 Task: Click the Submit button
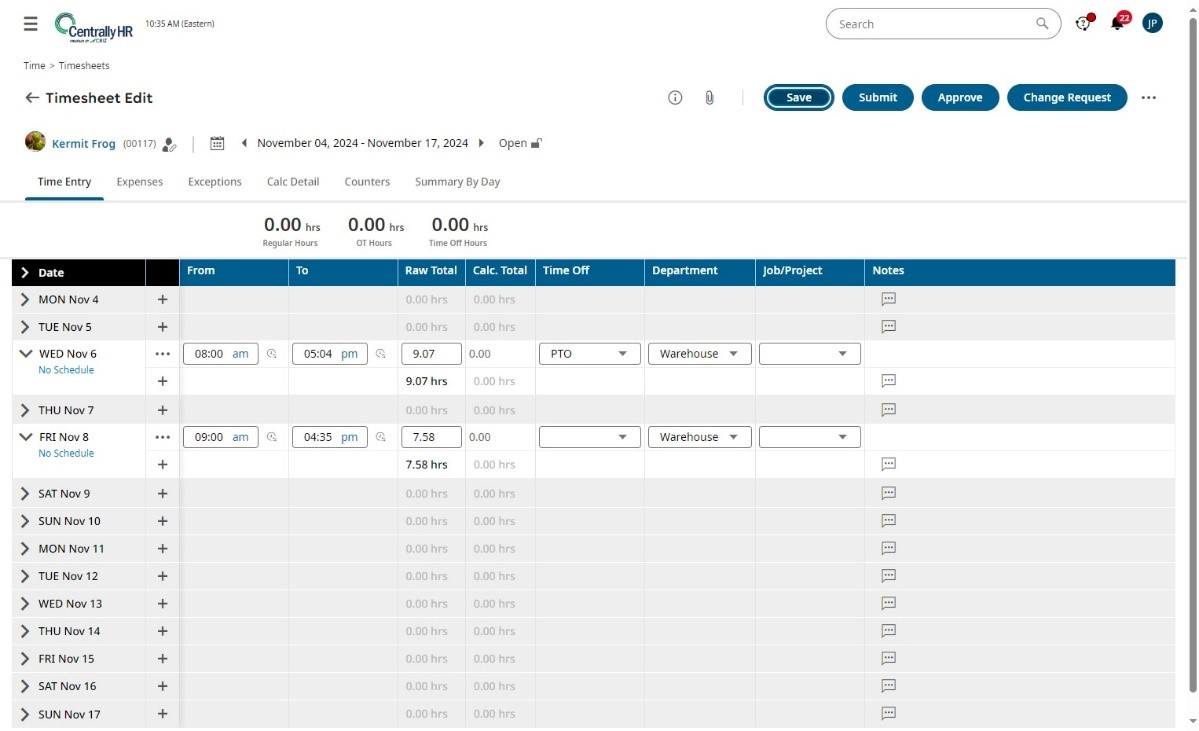(x=878, y=98)
